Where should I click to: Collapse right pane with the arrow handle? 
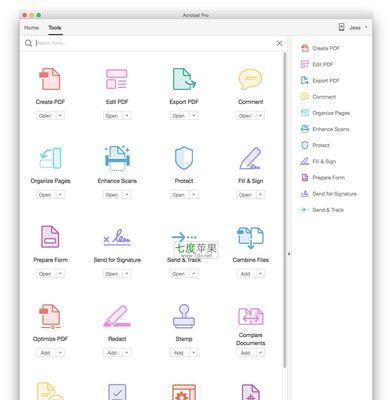click(x=289, y=254)
